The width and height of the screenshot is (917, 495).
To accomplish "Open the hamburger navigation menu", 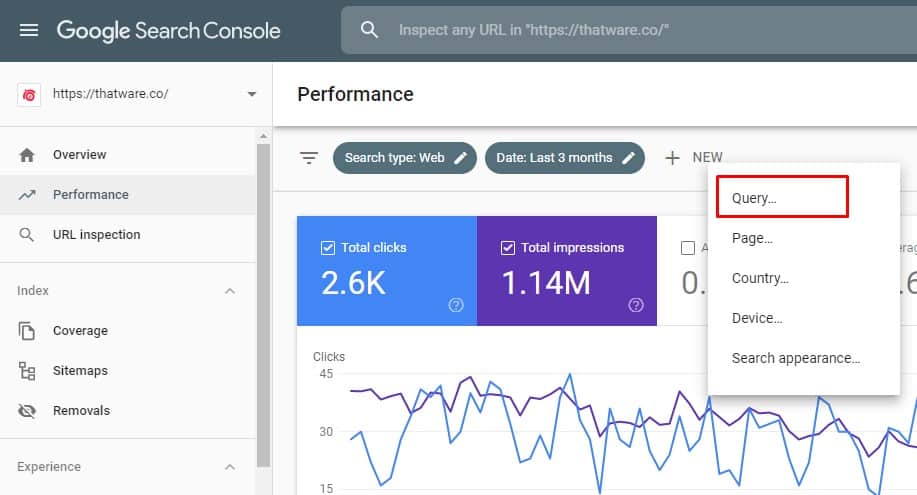I will tap(29, 30).
